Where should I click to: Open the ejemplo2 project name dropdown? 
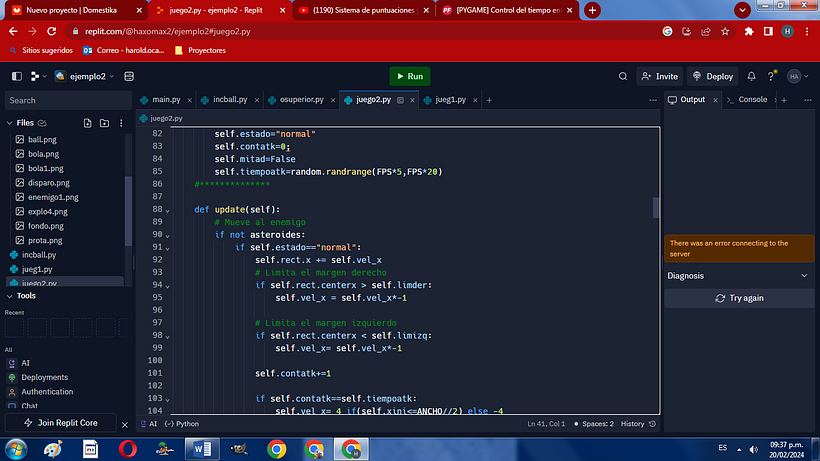(x=85, y=76)
